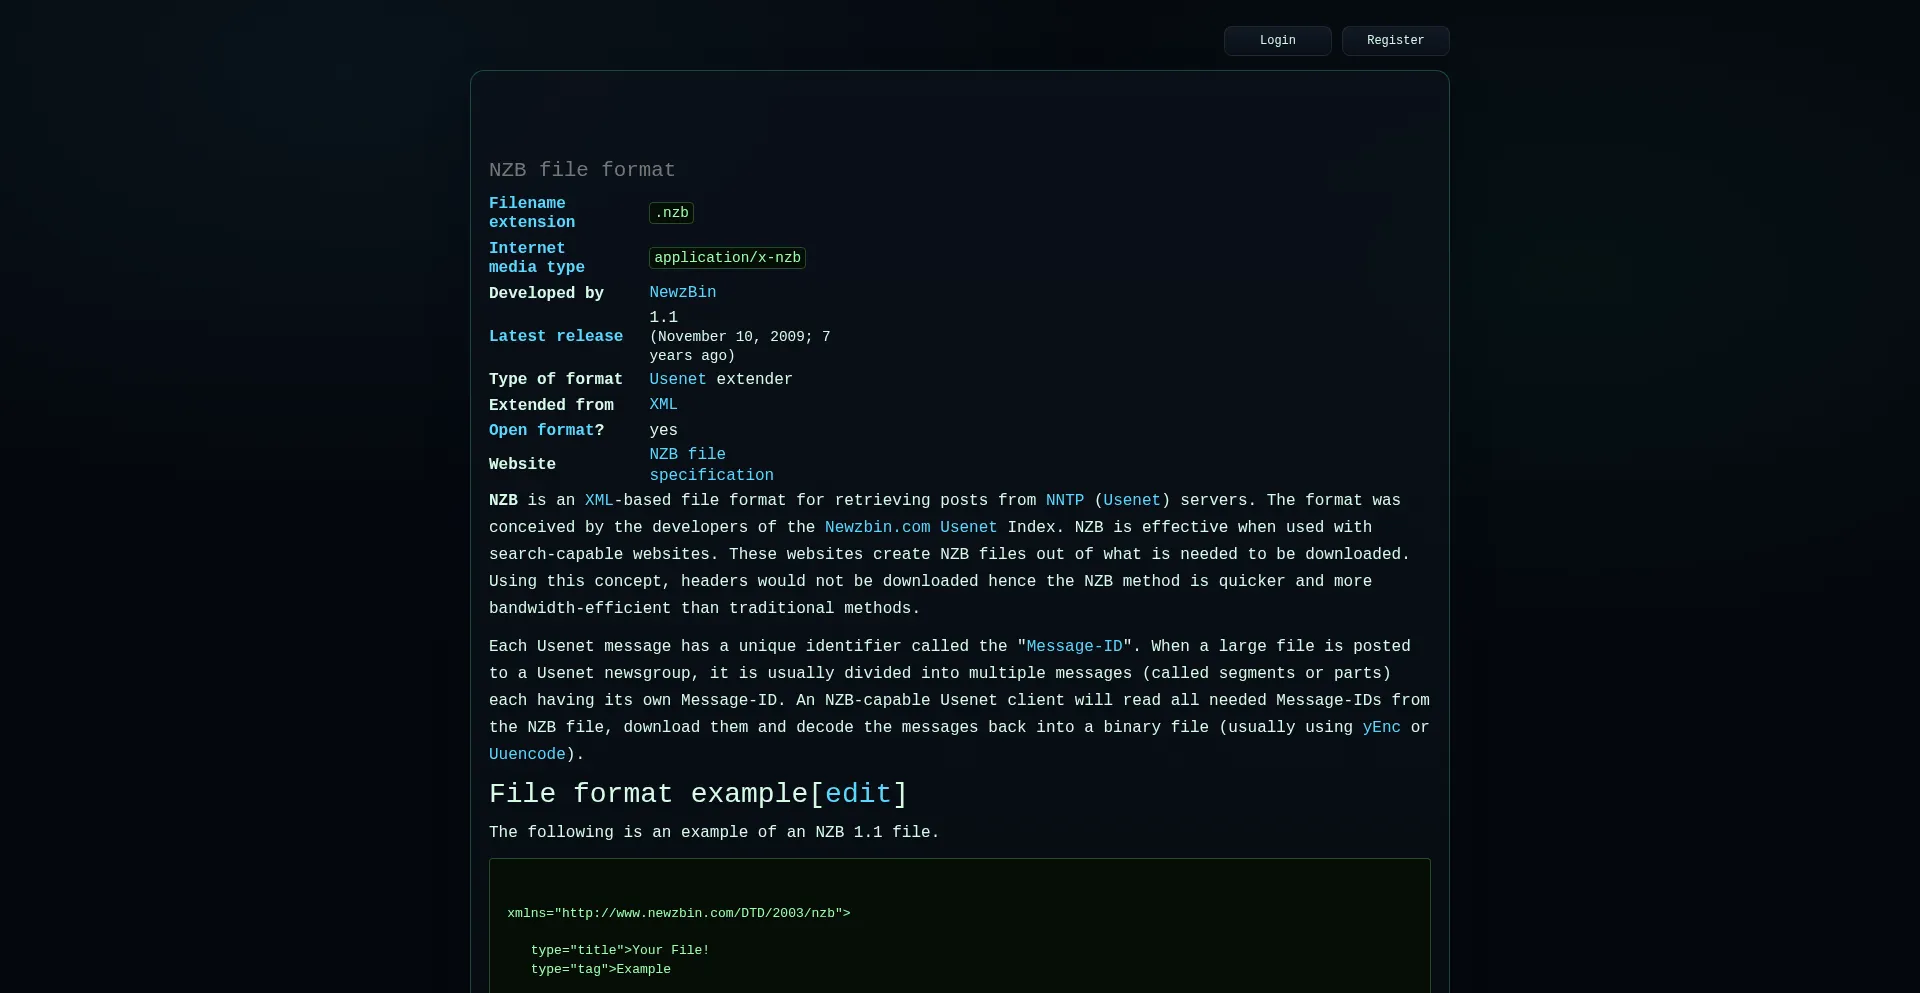Click 'The following is an example' sentence
This screenshot has height=993, width=1920.
714,833
